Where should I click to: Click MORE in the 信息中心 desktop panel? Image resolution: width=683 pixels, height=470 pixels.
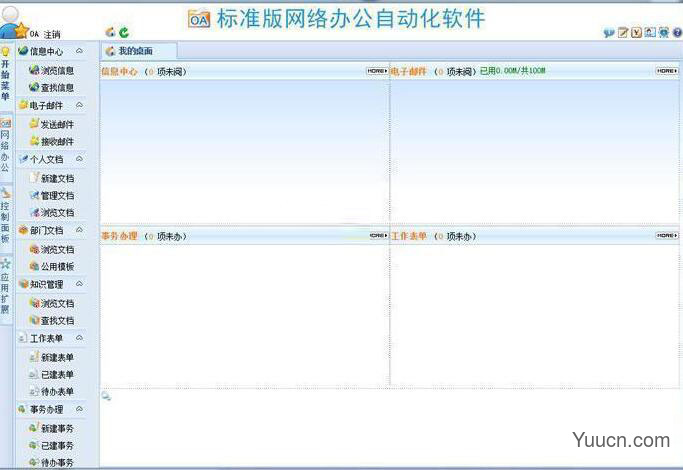coord(377,71)
